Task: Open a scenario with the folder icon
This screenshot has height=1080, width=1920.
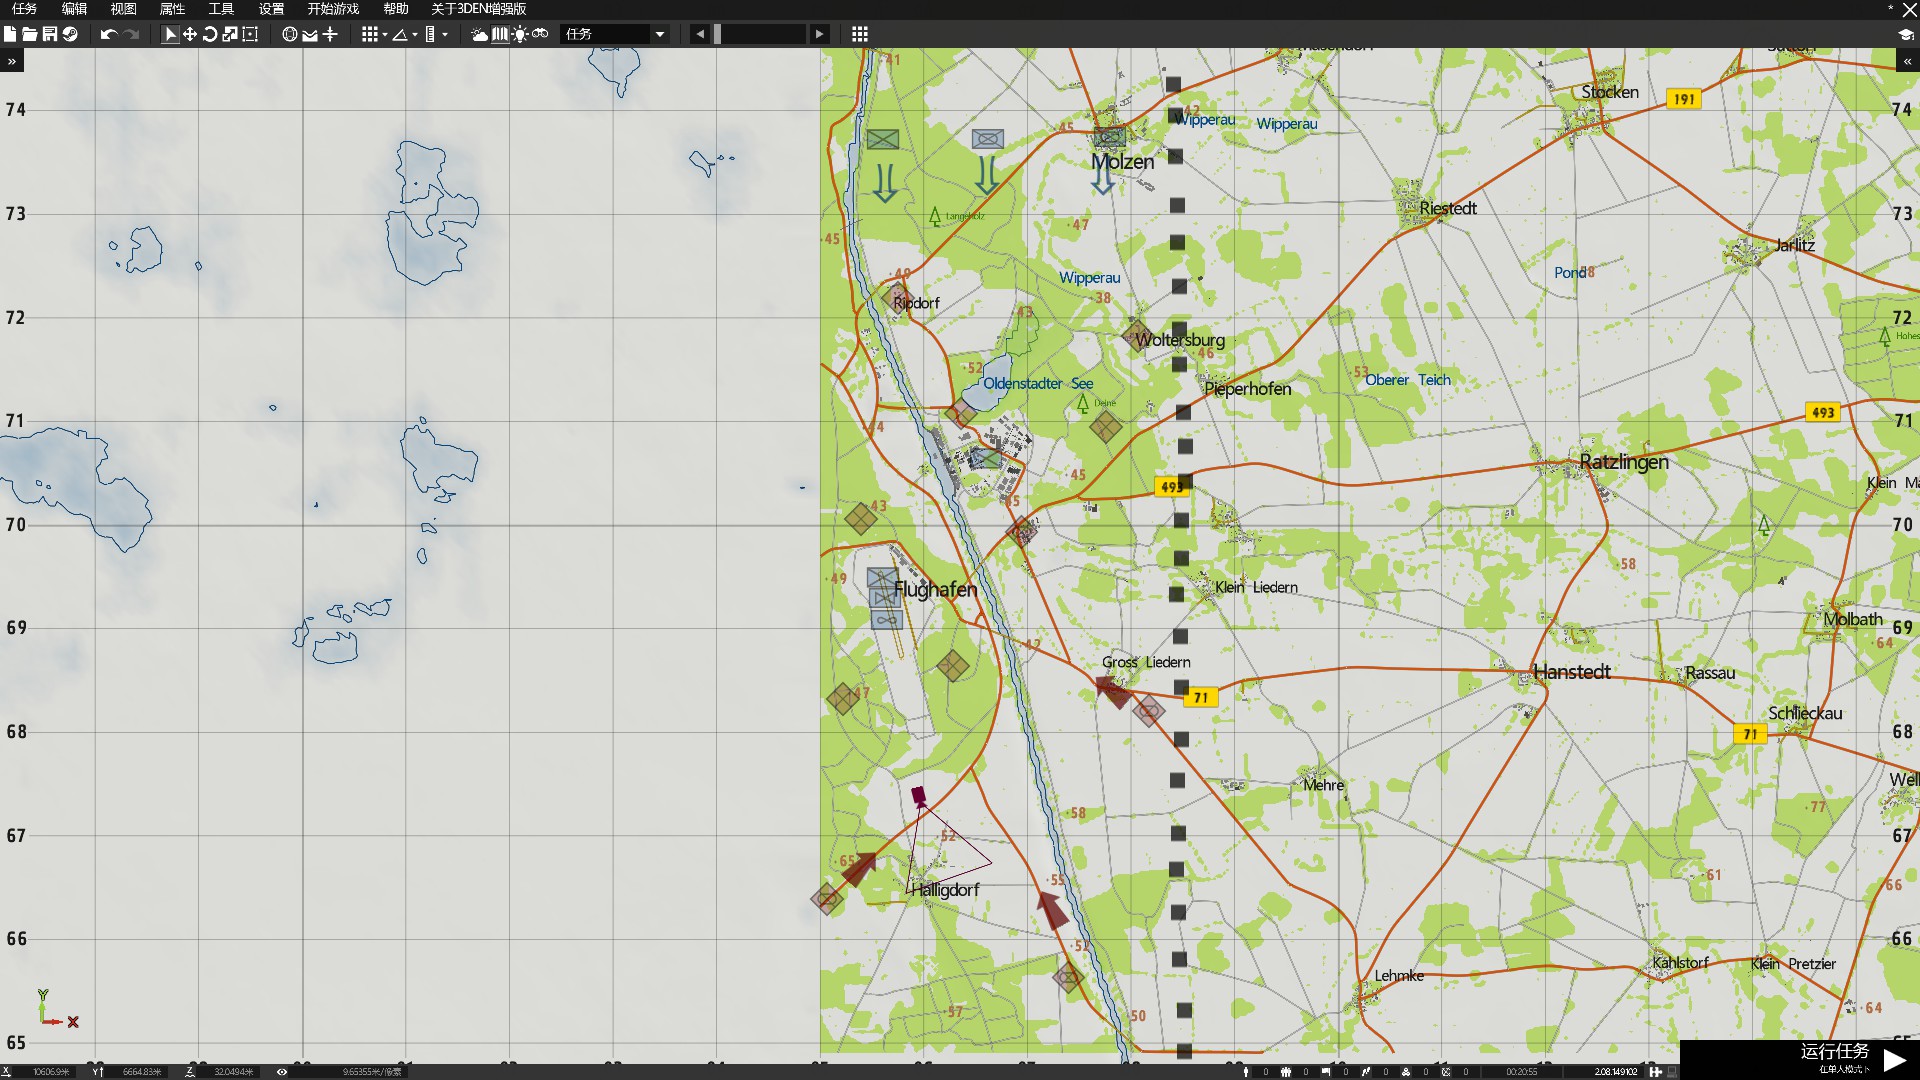Action: click(x=30, y=34)
